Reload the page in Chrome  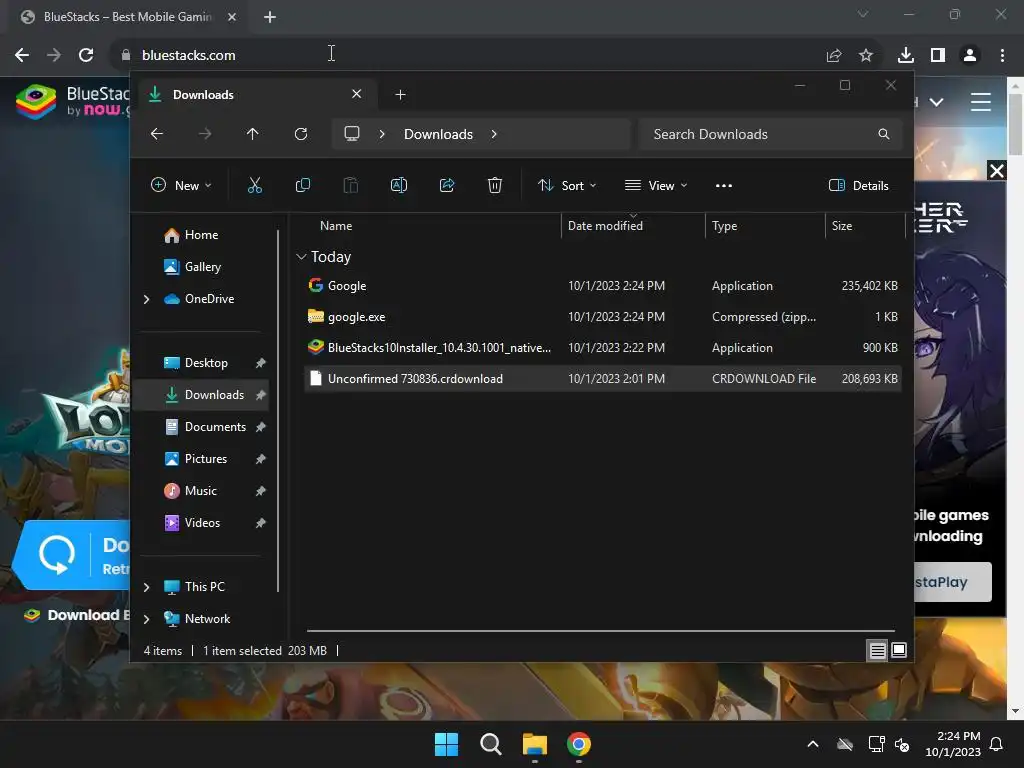pos(86,55)
